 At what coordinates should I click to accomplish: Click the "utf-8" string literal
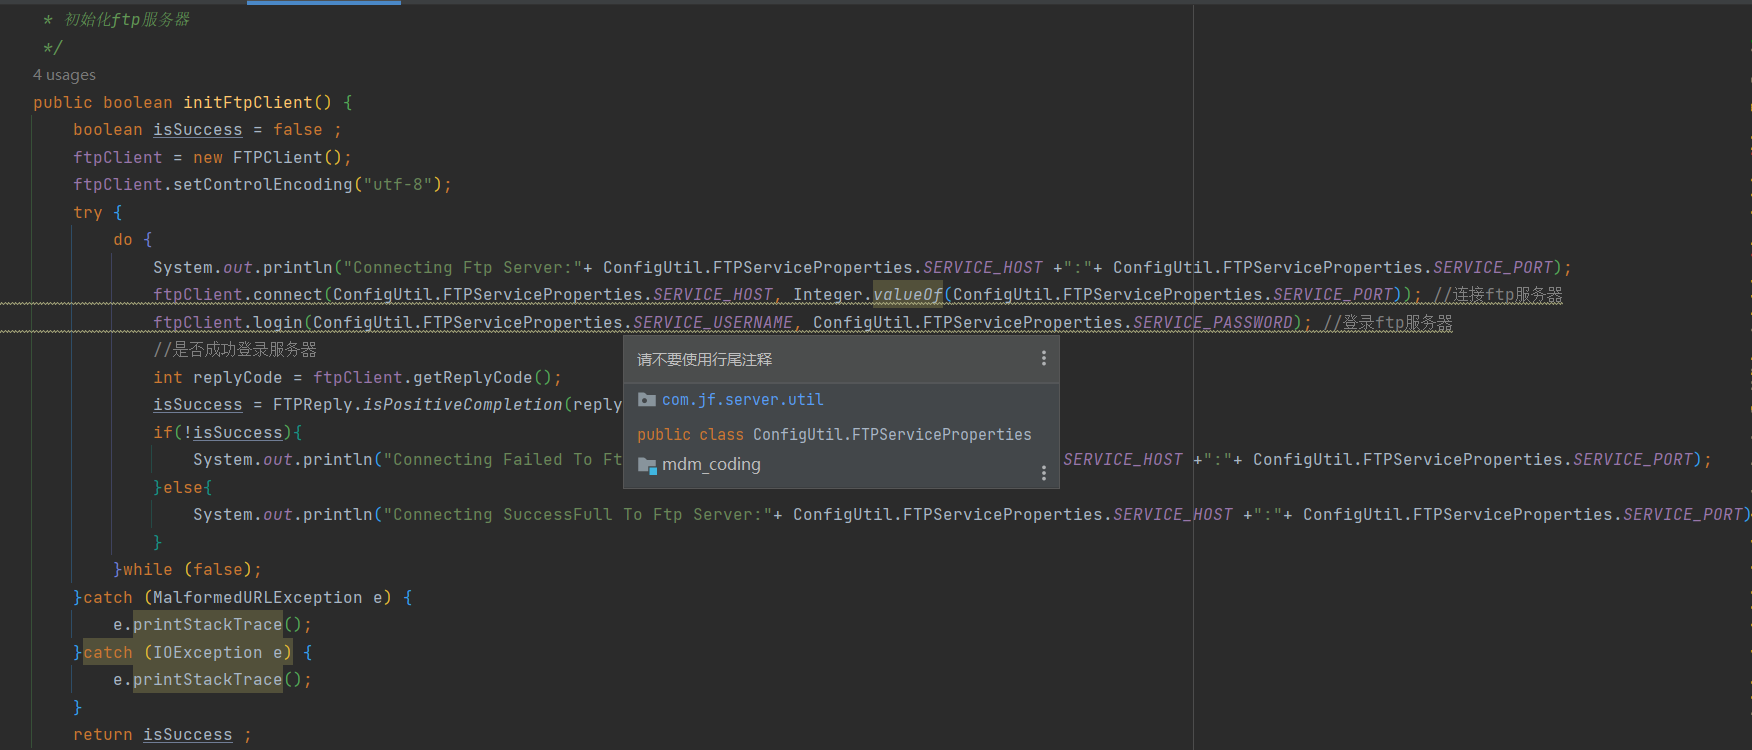coord(398,185)
